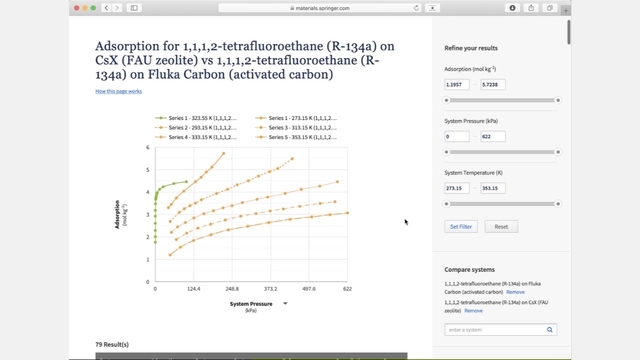Click the Reset filter button
The height and width of the screenshot is (360, 640).
tap(501, 227)
